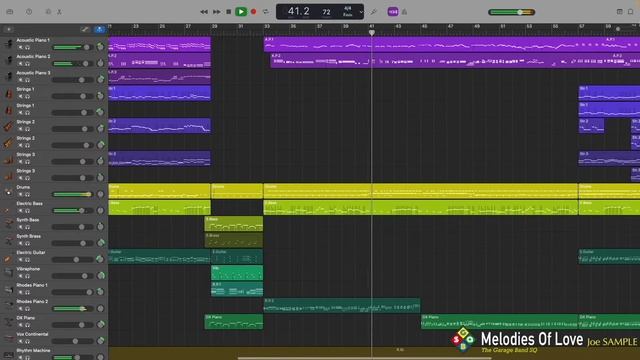Click the horizontal scrollbar at bottom
This screenshot has width=640, height=360.
coord(364,358)
